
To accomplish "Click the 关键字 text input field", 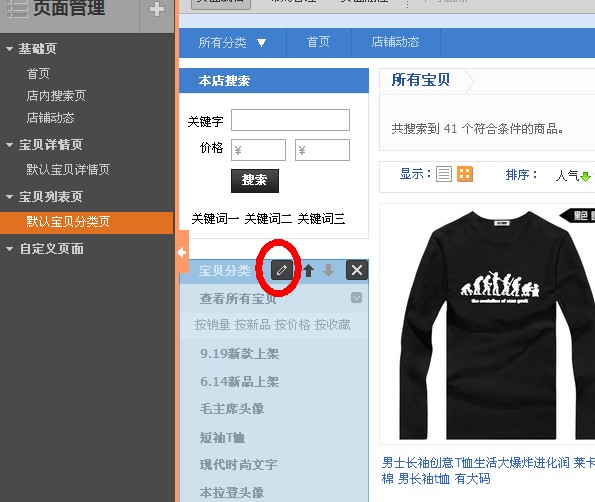I will coord(290,120).
